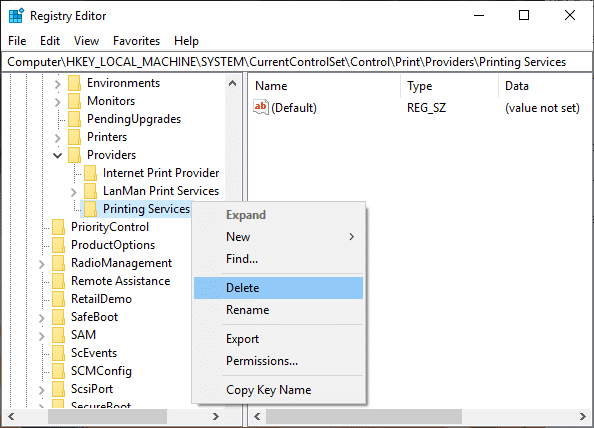Expand the RadioManagement key
This screenshot has width=594, height=428.
(x=42, y=264)
